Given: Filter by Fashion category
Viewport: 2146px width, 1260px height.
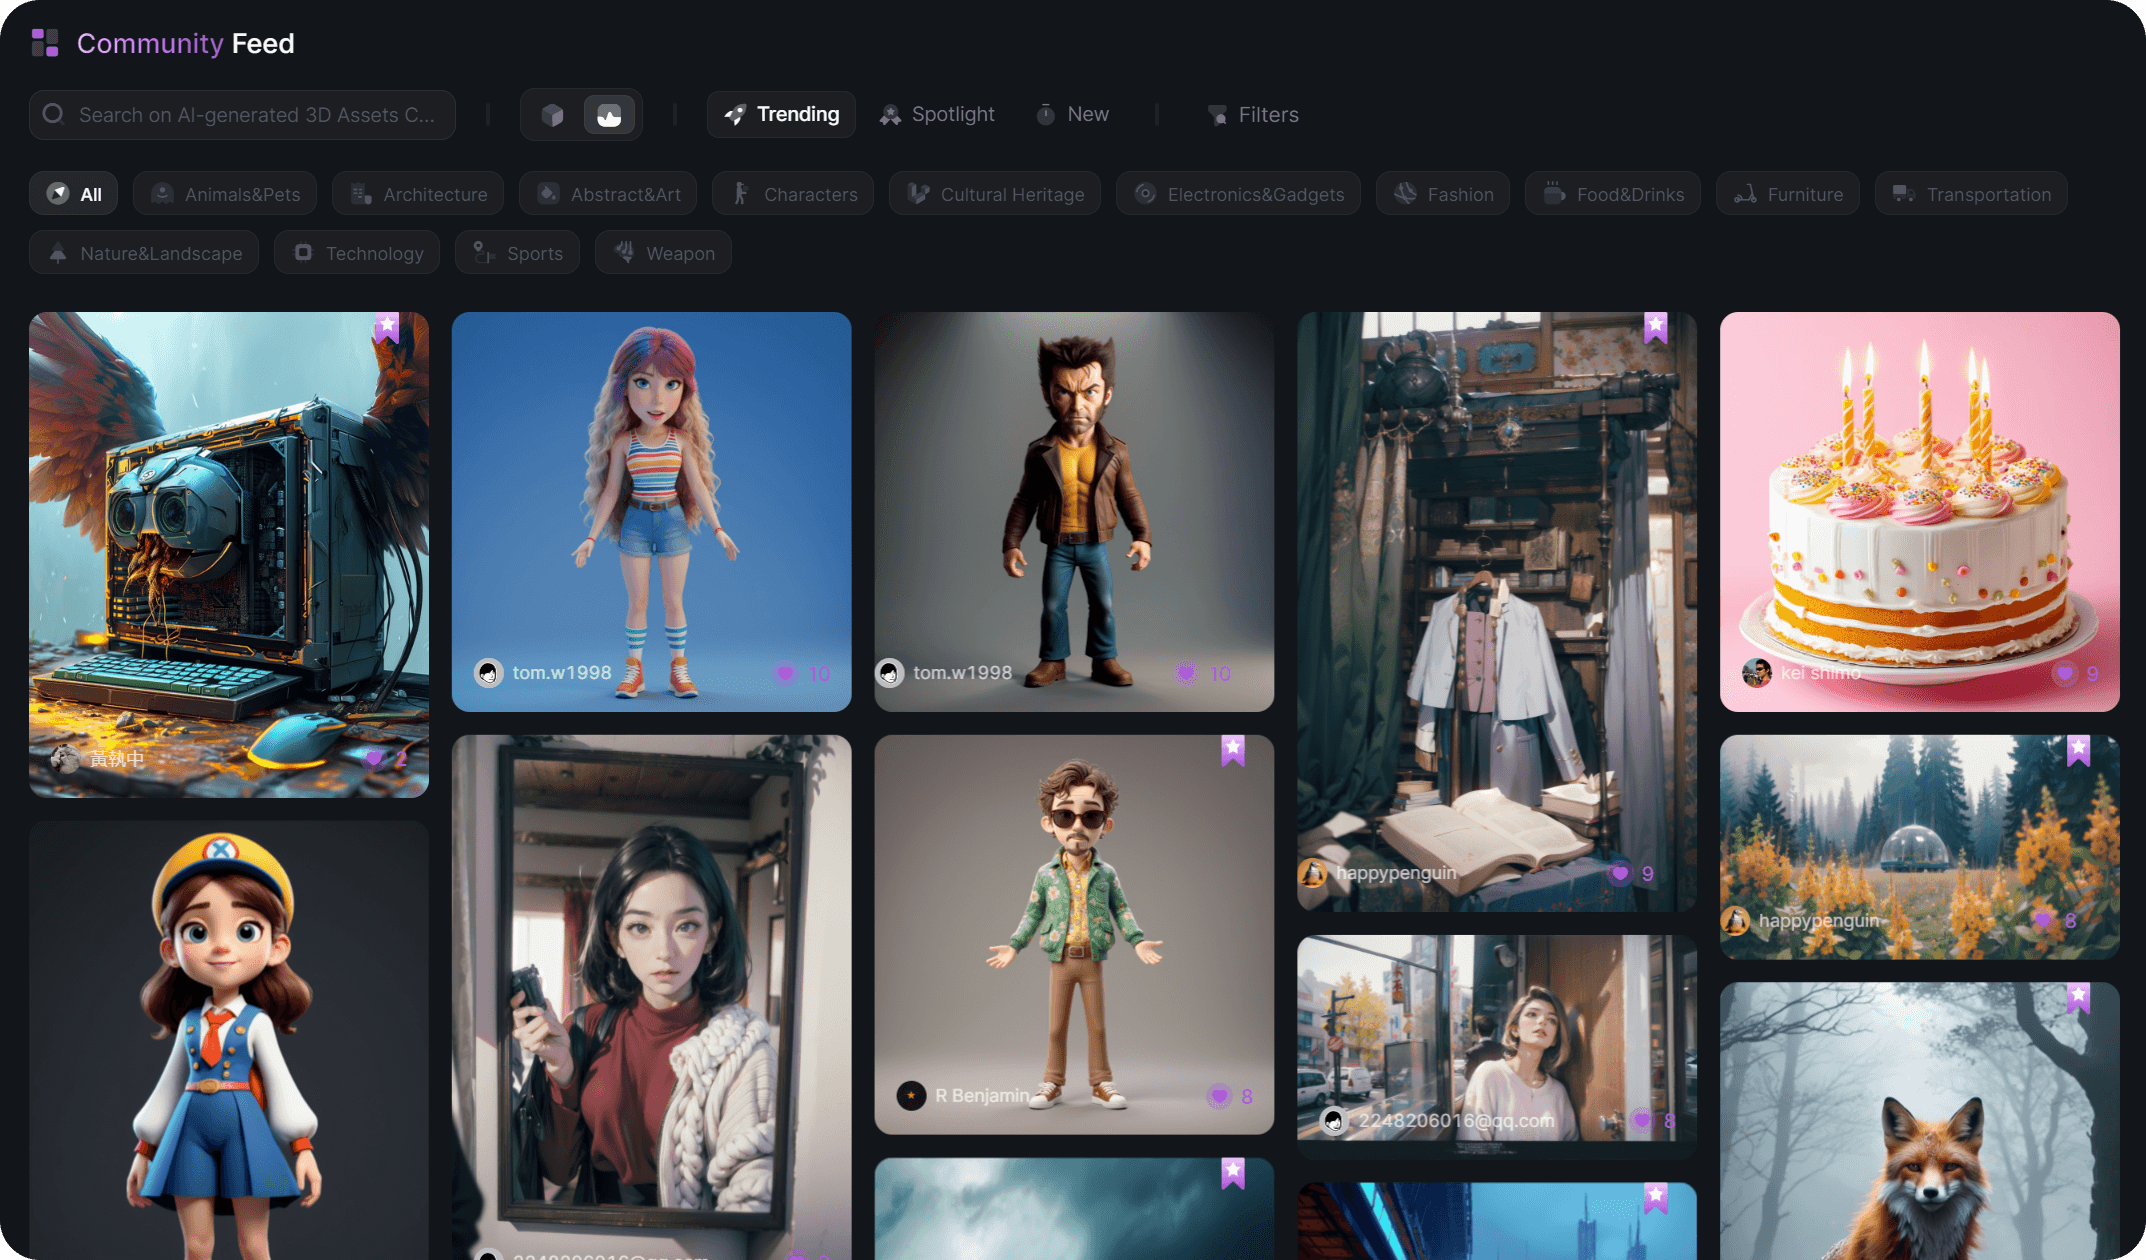Looking at the screenshot, I should 1443,194.
